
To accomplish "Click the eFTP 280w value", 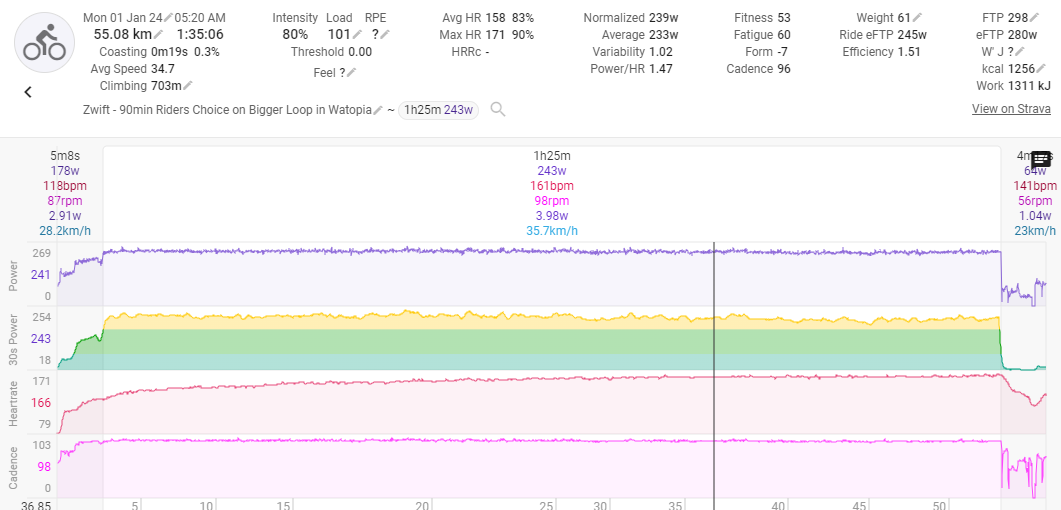I will (1023, 34).
